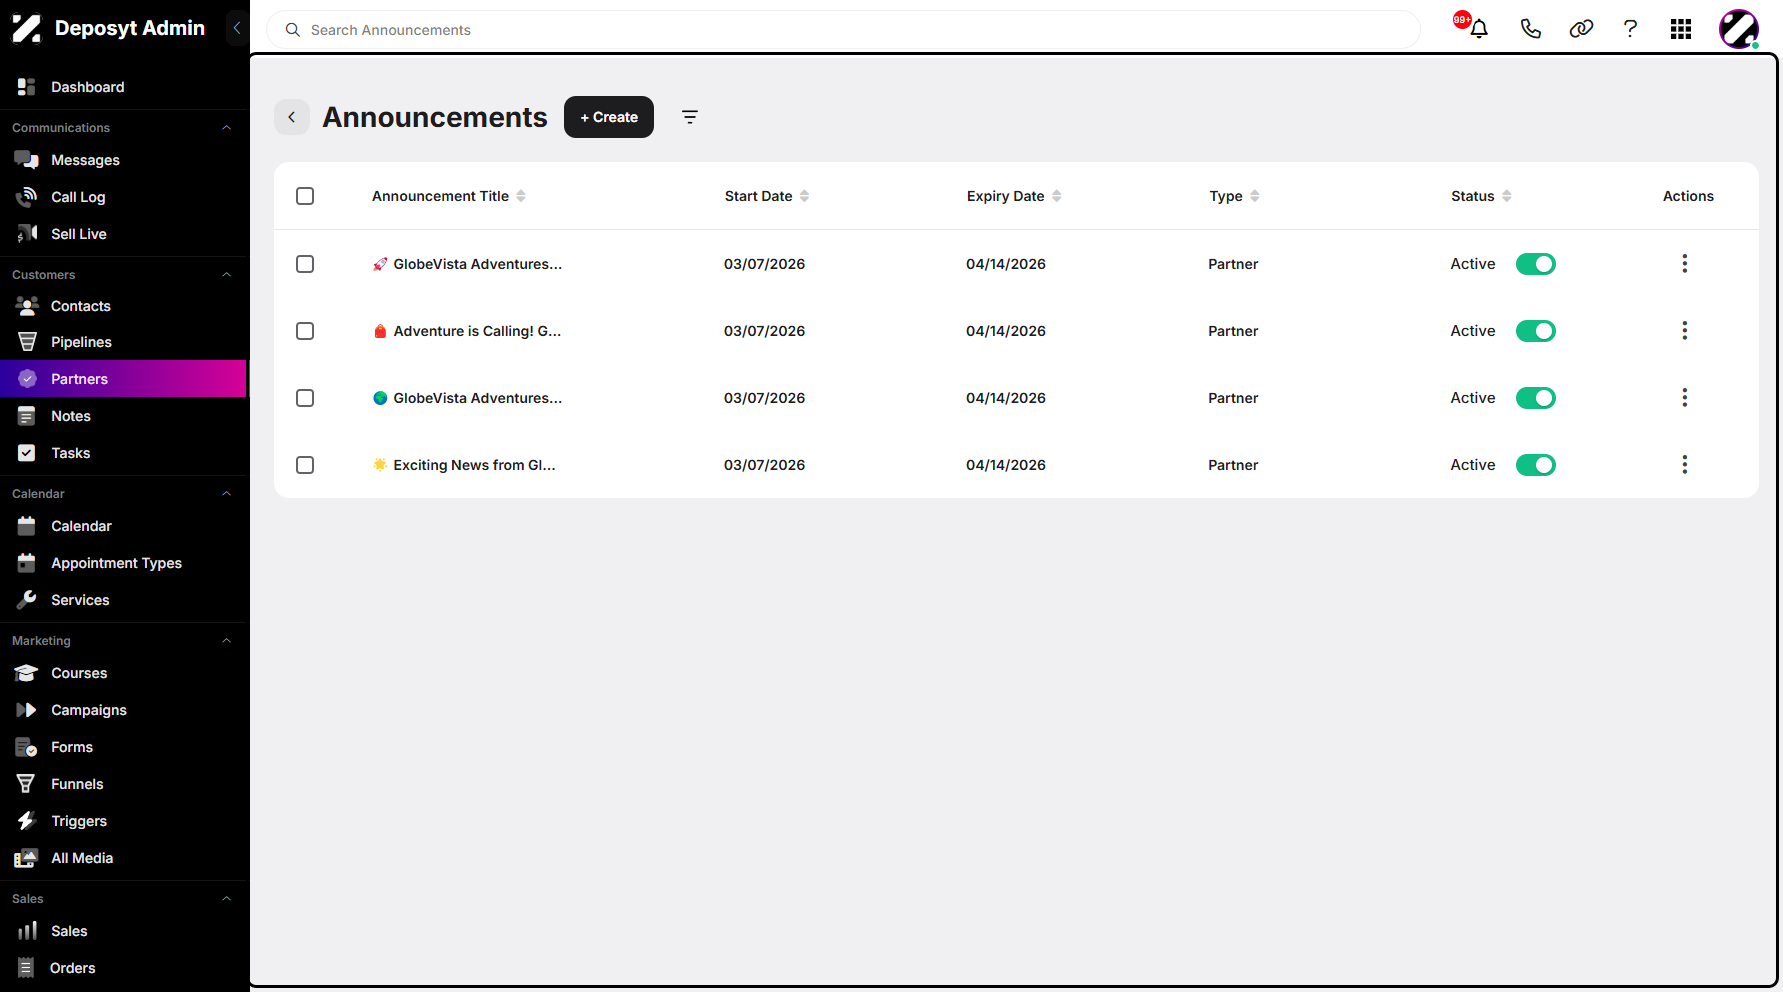Image resolution: width=1783 pixels, height=992 pixels.
Task: Open actions menu for Adventure is Calling row
Action: pyautogui.click(x=1685, y=331)
